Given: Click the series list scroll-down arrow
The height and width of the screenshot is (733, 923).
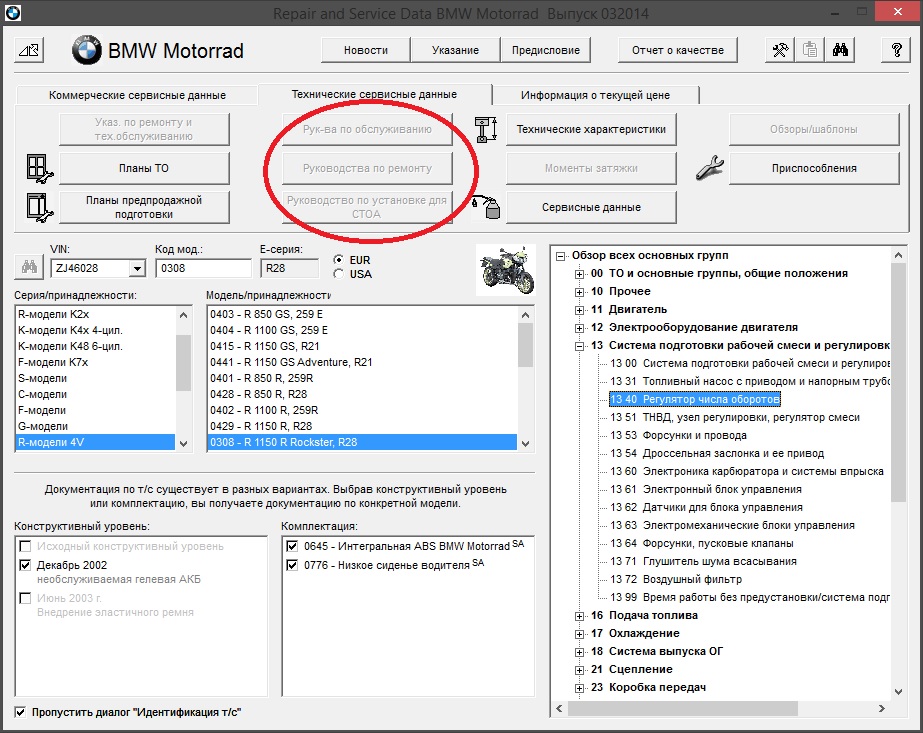Looking at the screenshot, I should point(183,444).
